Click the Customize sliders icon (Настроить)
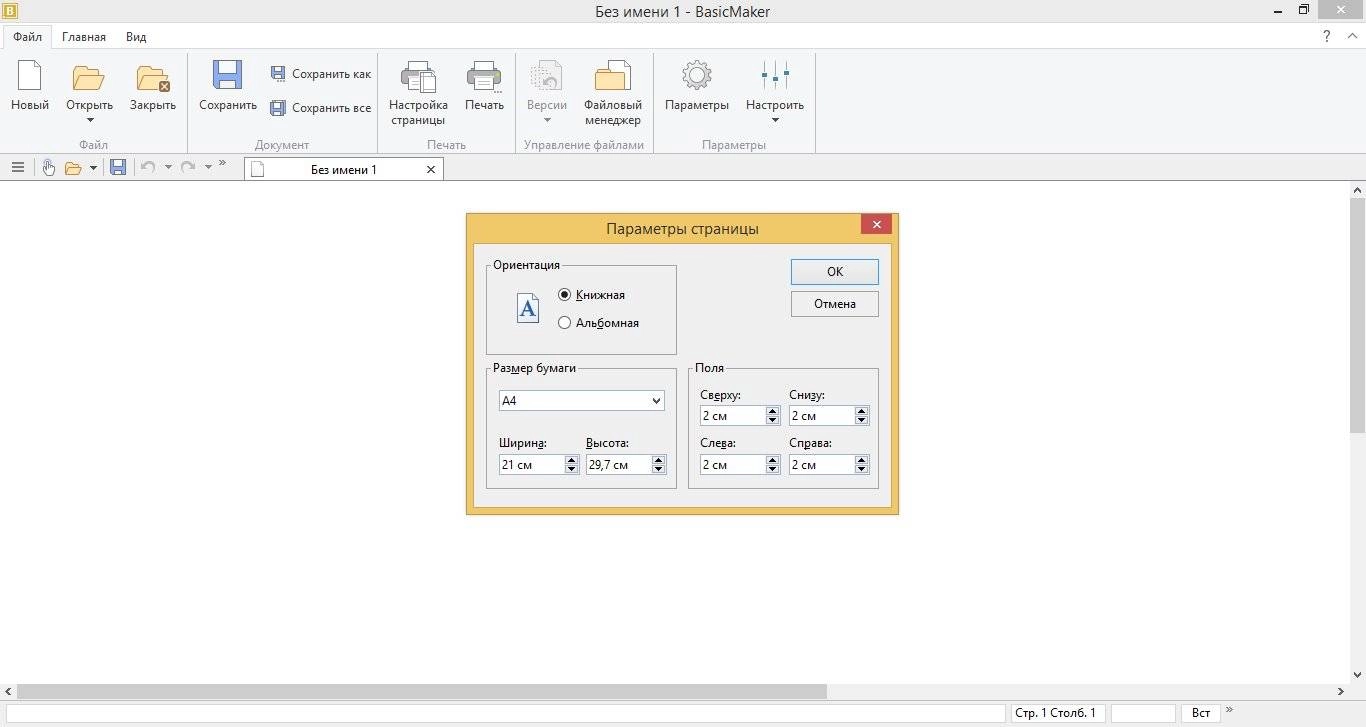This screenshot has height=727, width=1366. point(775,76)
